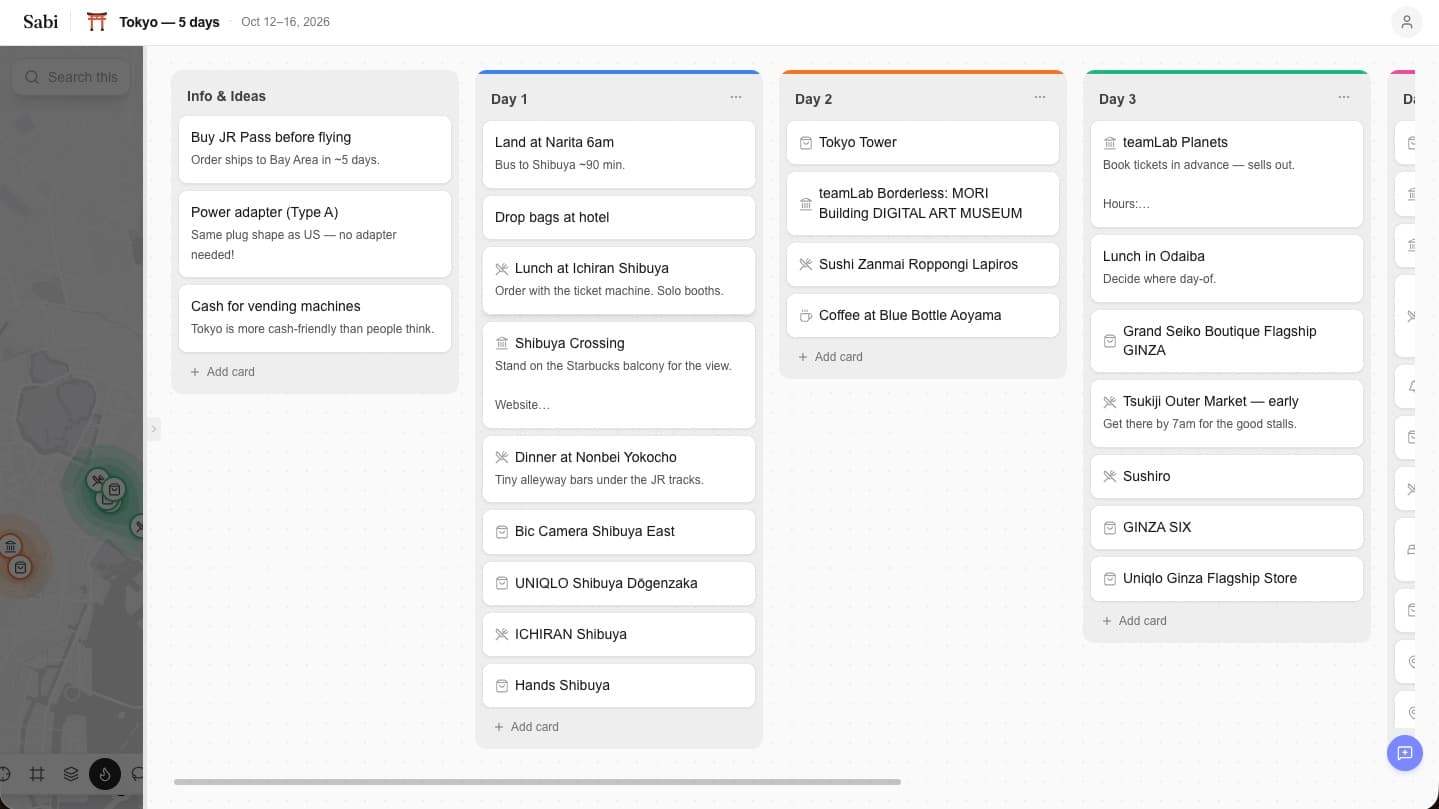Screen dimensions: 1439x809
Task: Open the chat feedback floating button
Action: pyautogui.click(x=1404, y=753)
